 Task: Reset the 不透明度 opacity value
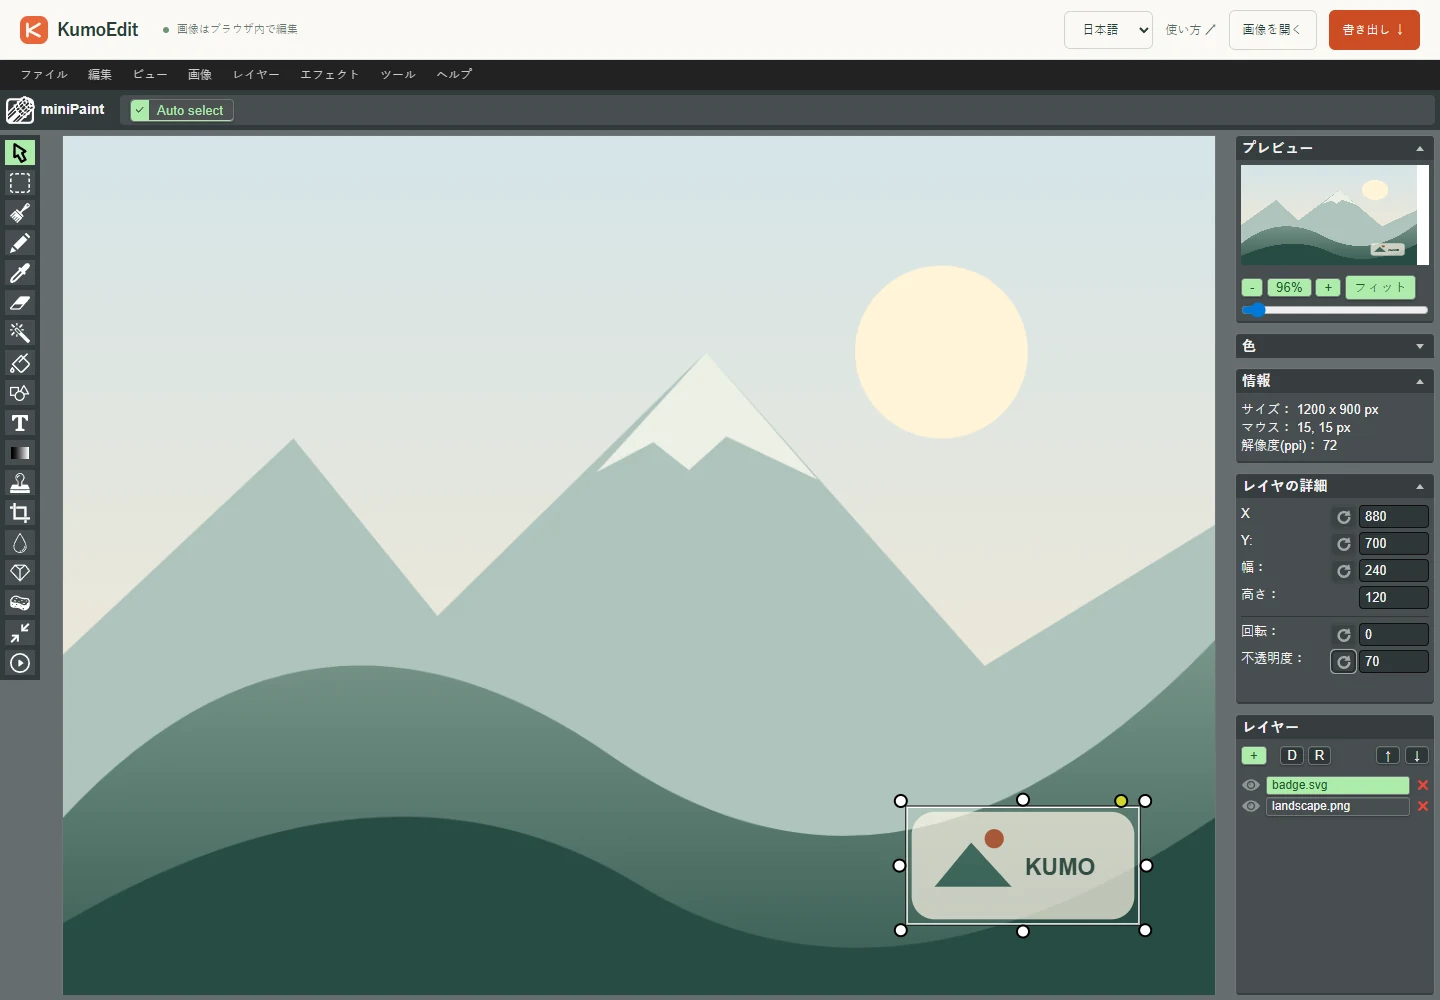pos(1343,662)
